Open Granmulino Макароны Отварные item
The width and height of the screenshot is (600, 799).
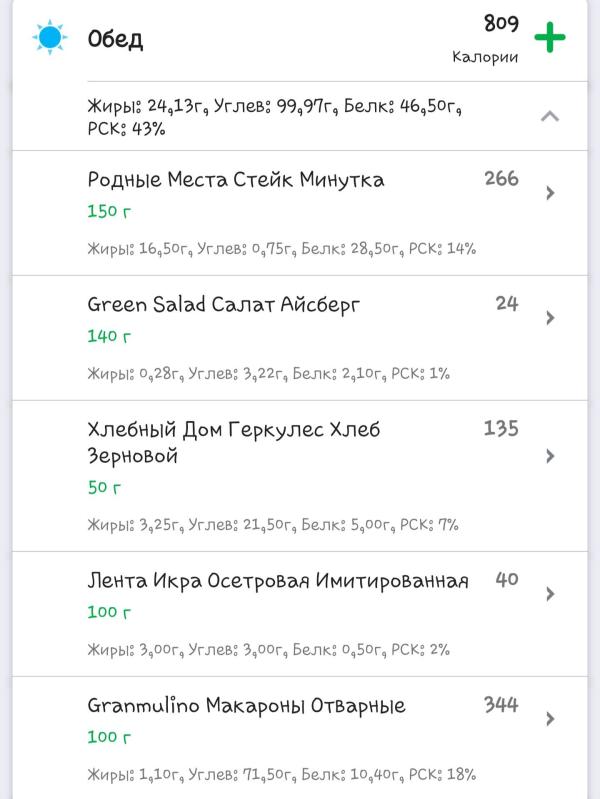246,706
